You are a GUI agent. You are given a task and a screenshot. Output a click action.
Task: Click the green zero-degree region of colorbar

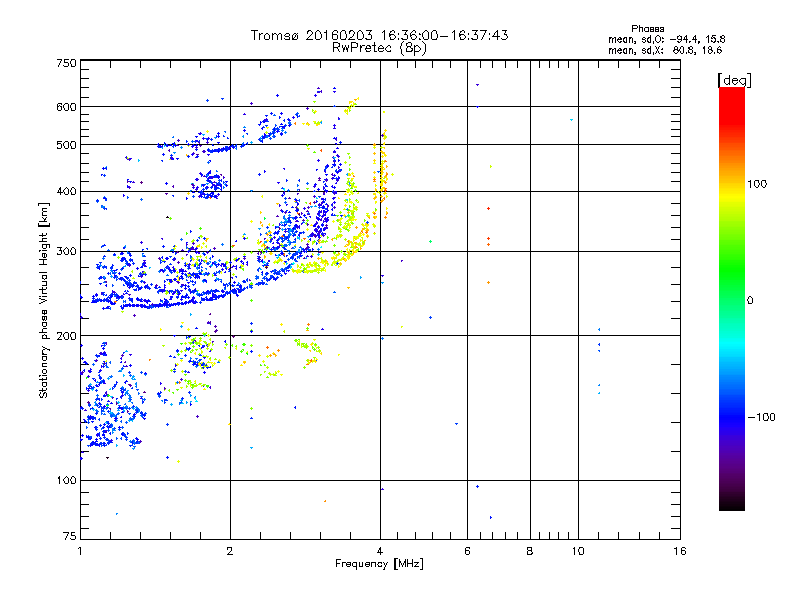pyautogui.click(x=732, y=300)
